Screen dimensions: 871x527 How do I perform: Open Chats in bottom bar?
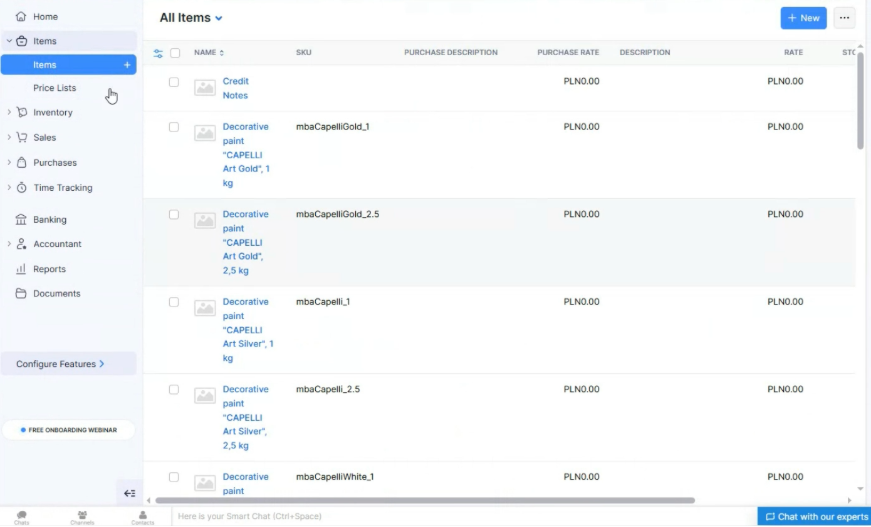22,516
